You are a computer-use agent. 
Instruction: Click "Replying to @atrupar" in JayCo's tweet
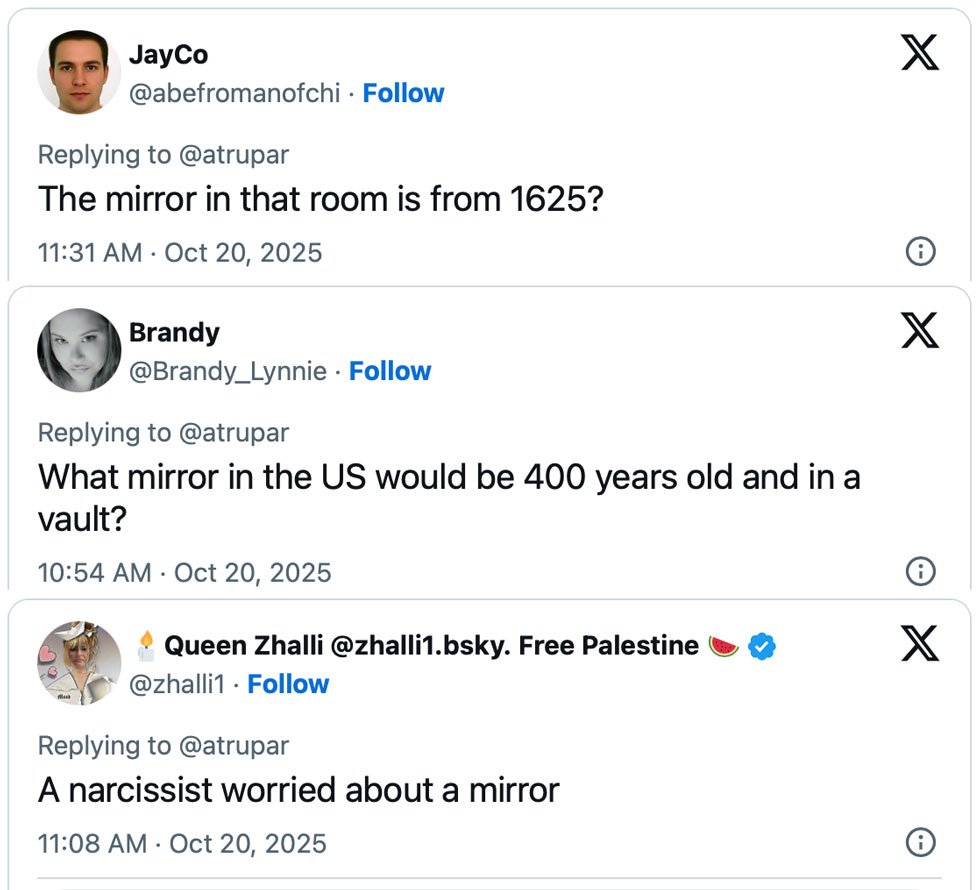coord(163,154)
